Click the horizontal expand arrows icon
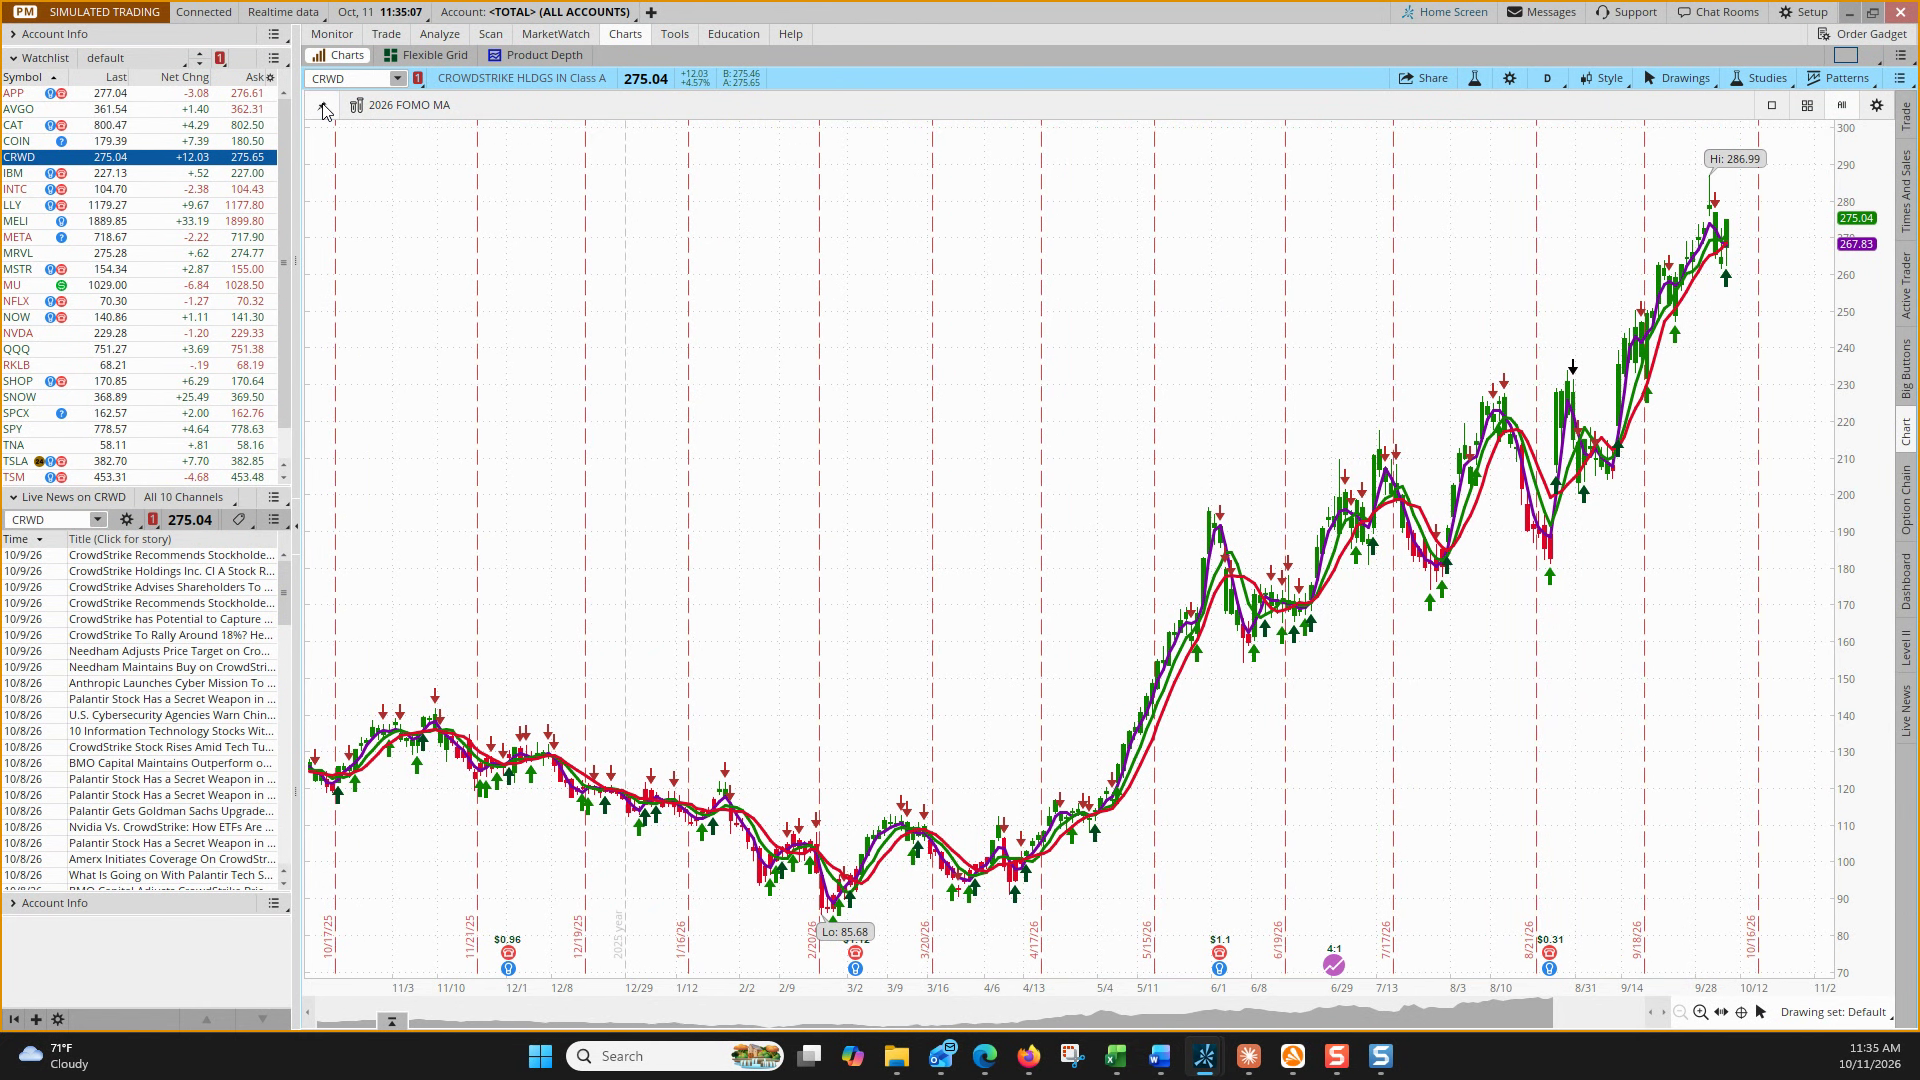1920x1080 pixels. click(1721, 1012)
